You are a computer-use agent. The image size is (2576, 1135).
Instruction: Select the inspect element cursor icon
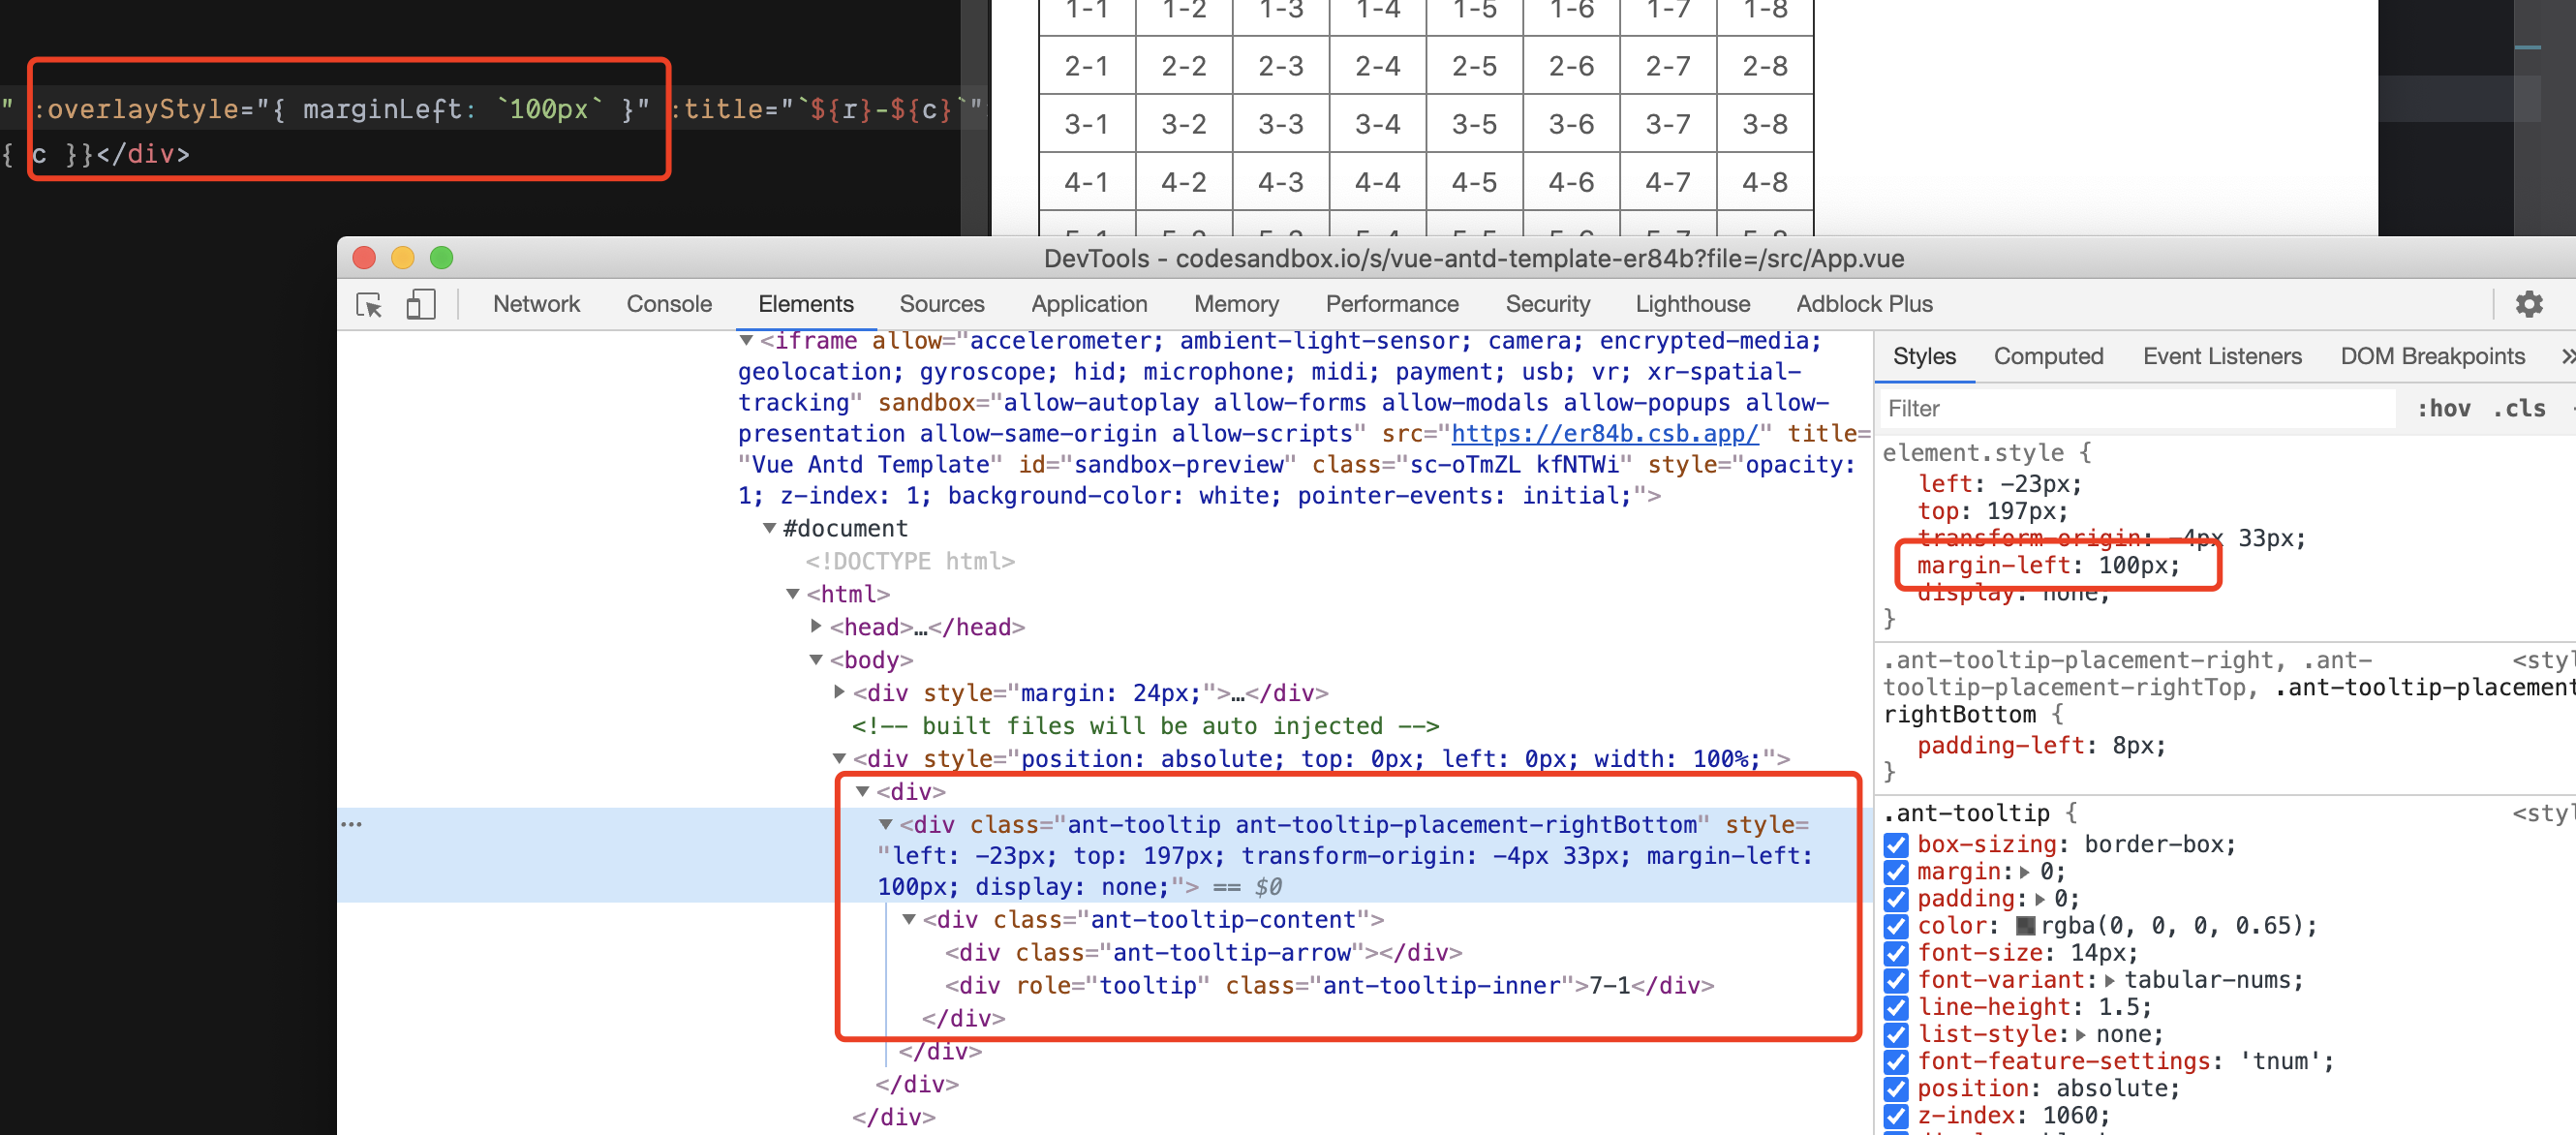click(368, 305)
